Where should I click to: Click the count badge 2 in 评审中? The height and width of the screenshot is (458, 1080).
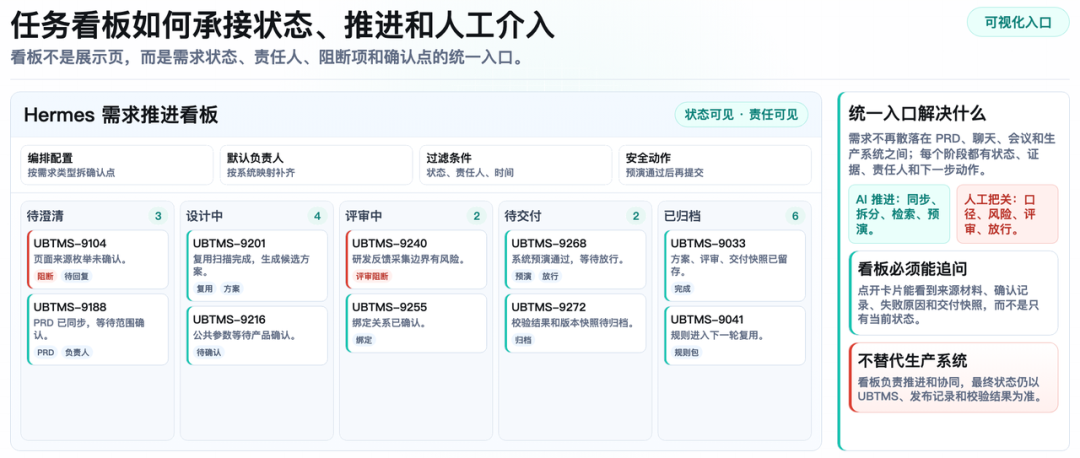click(x=477, y=216)
